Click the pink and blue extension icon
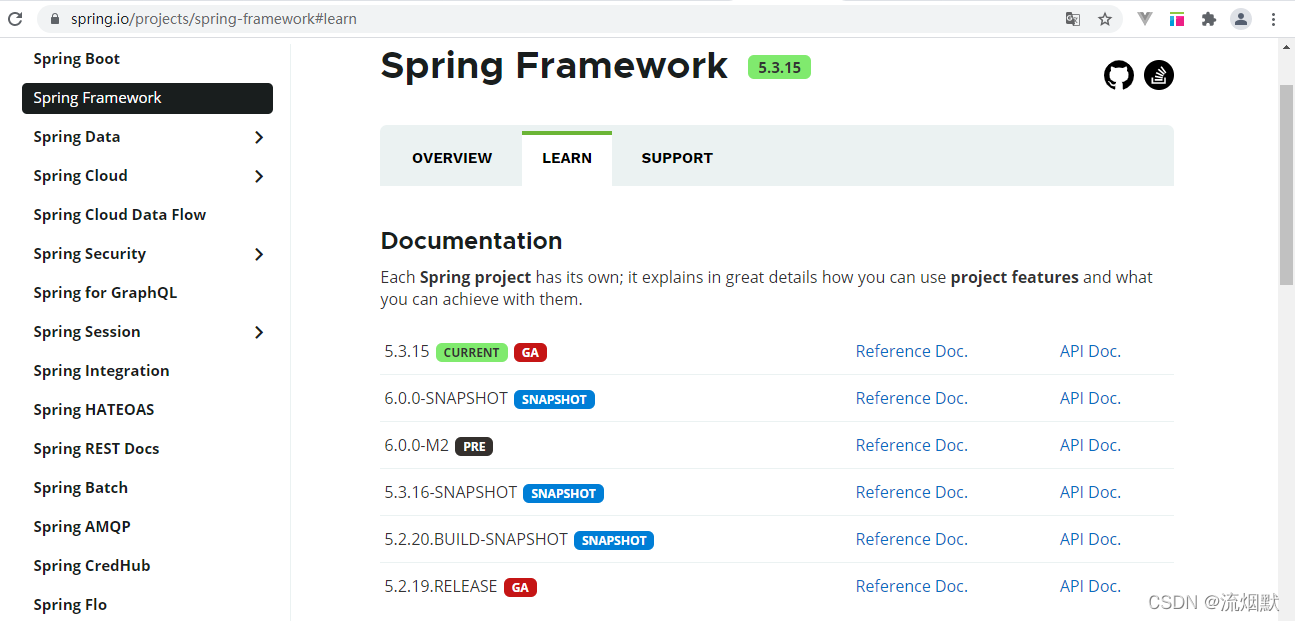Viewport: 1295px width, 621px height. [x=1177, y=19]
